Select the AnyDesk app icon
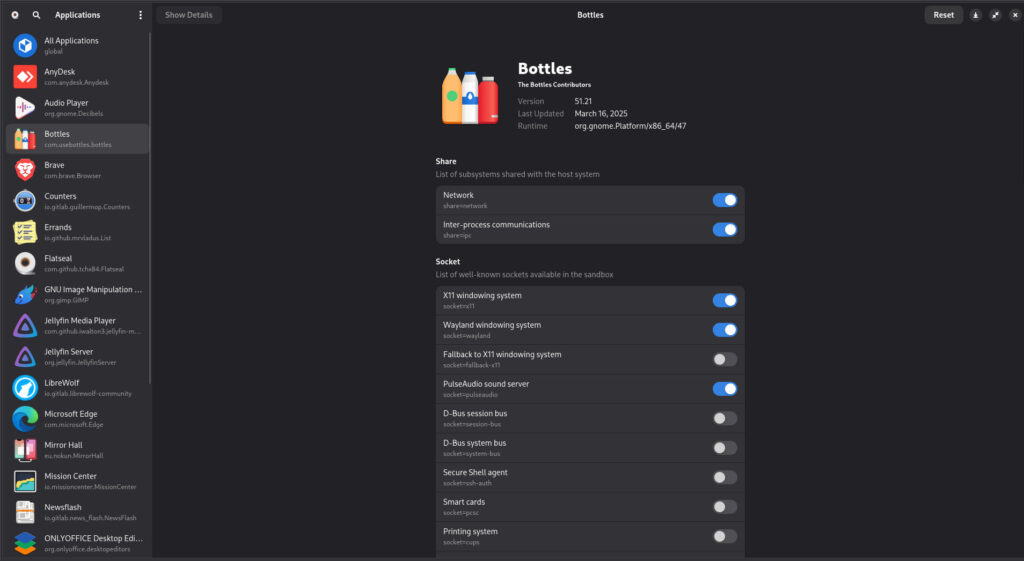Image resolution: width=1024 pixels, height=561 pixels. (25, 77)
